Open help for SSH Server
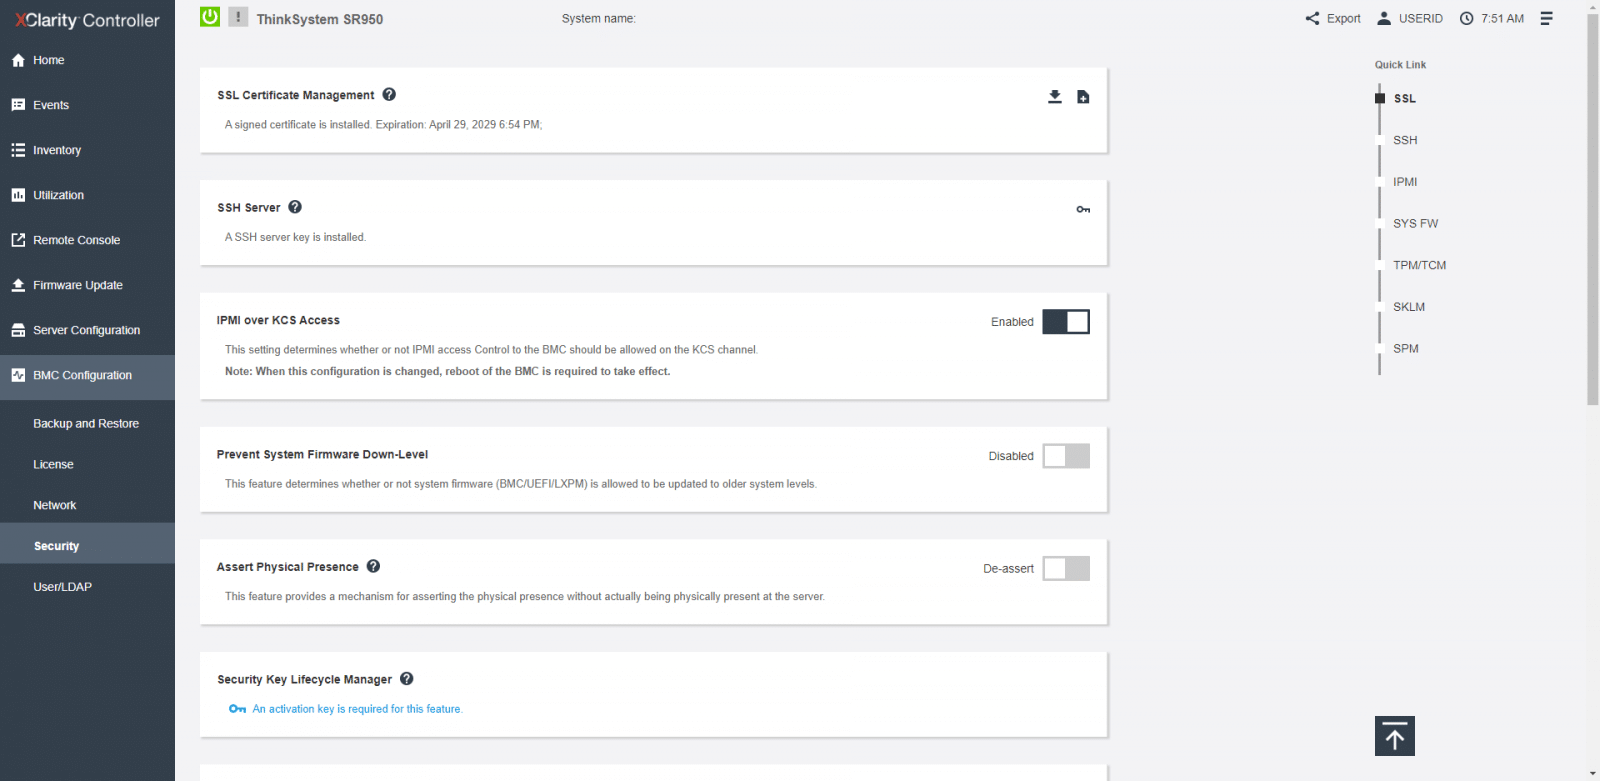Viewport: 1600px width, 781px height. coord(295,207)
